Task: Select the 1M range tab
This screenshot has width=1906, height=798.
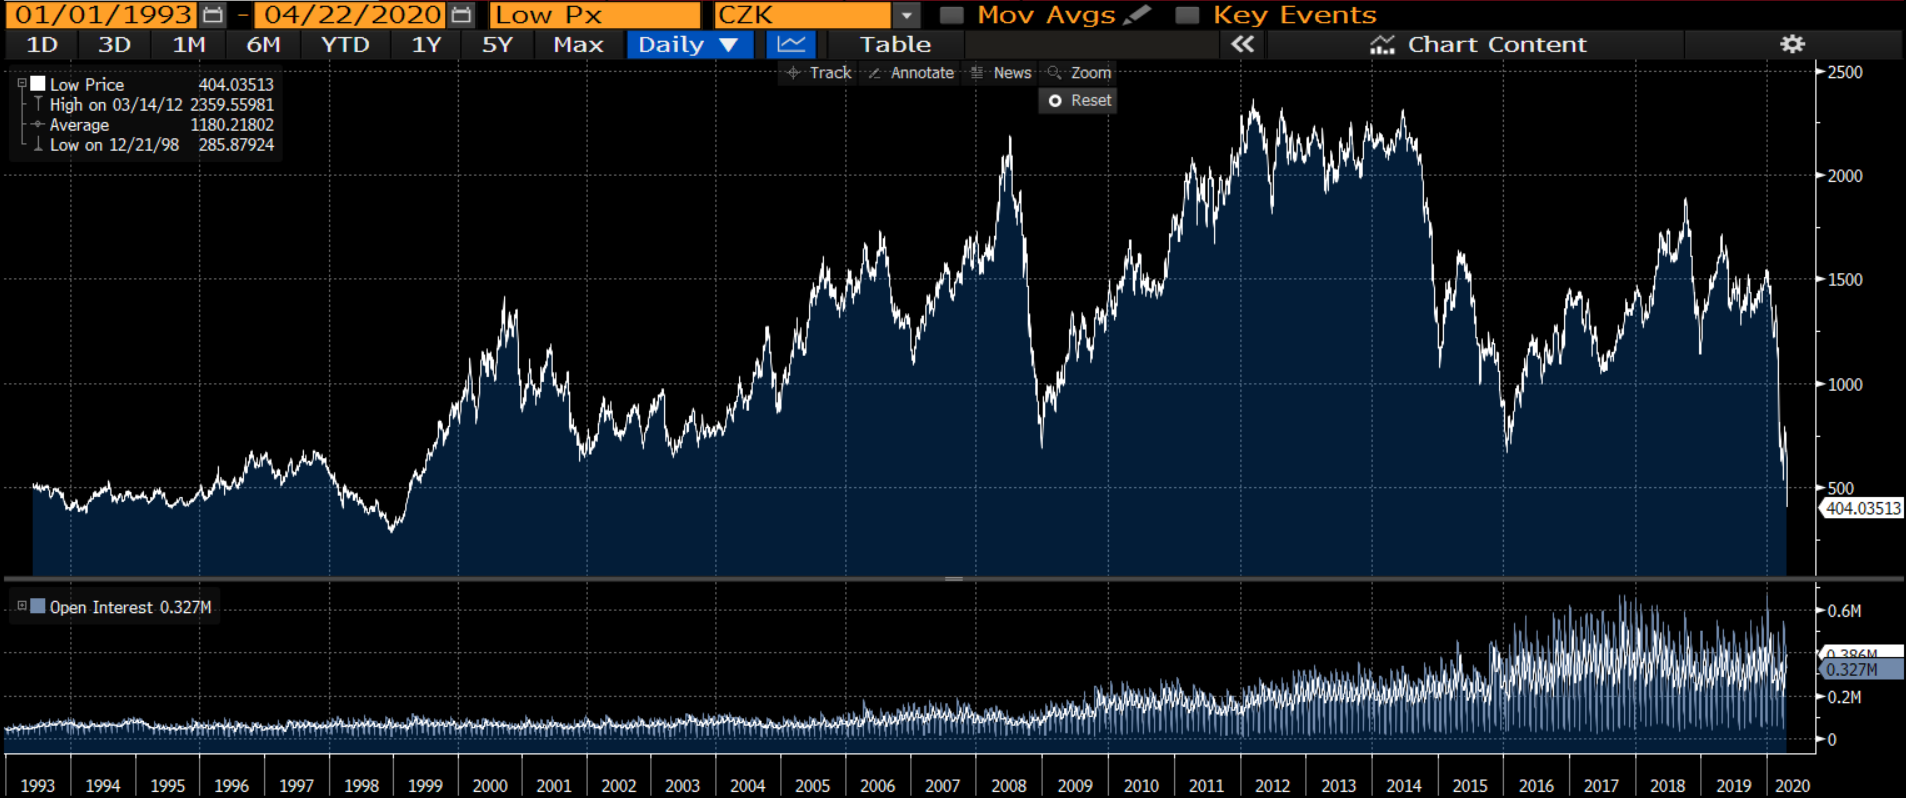Action: click(x=189, y=44)
